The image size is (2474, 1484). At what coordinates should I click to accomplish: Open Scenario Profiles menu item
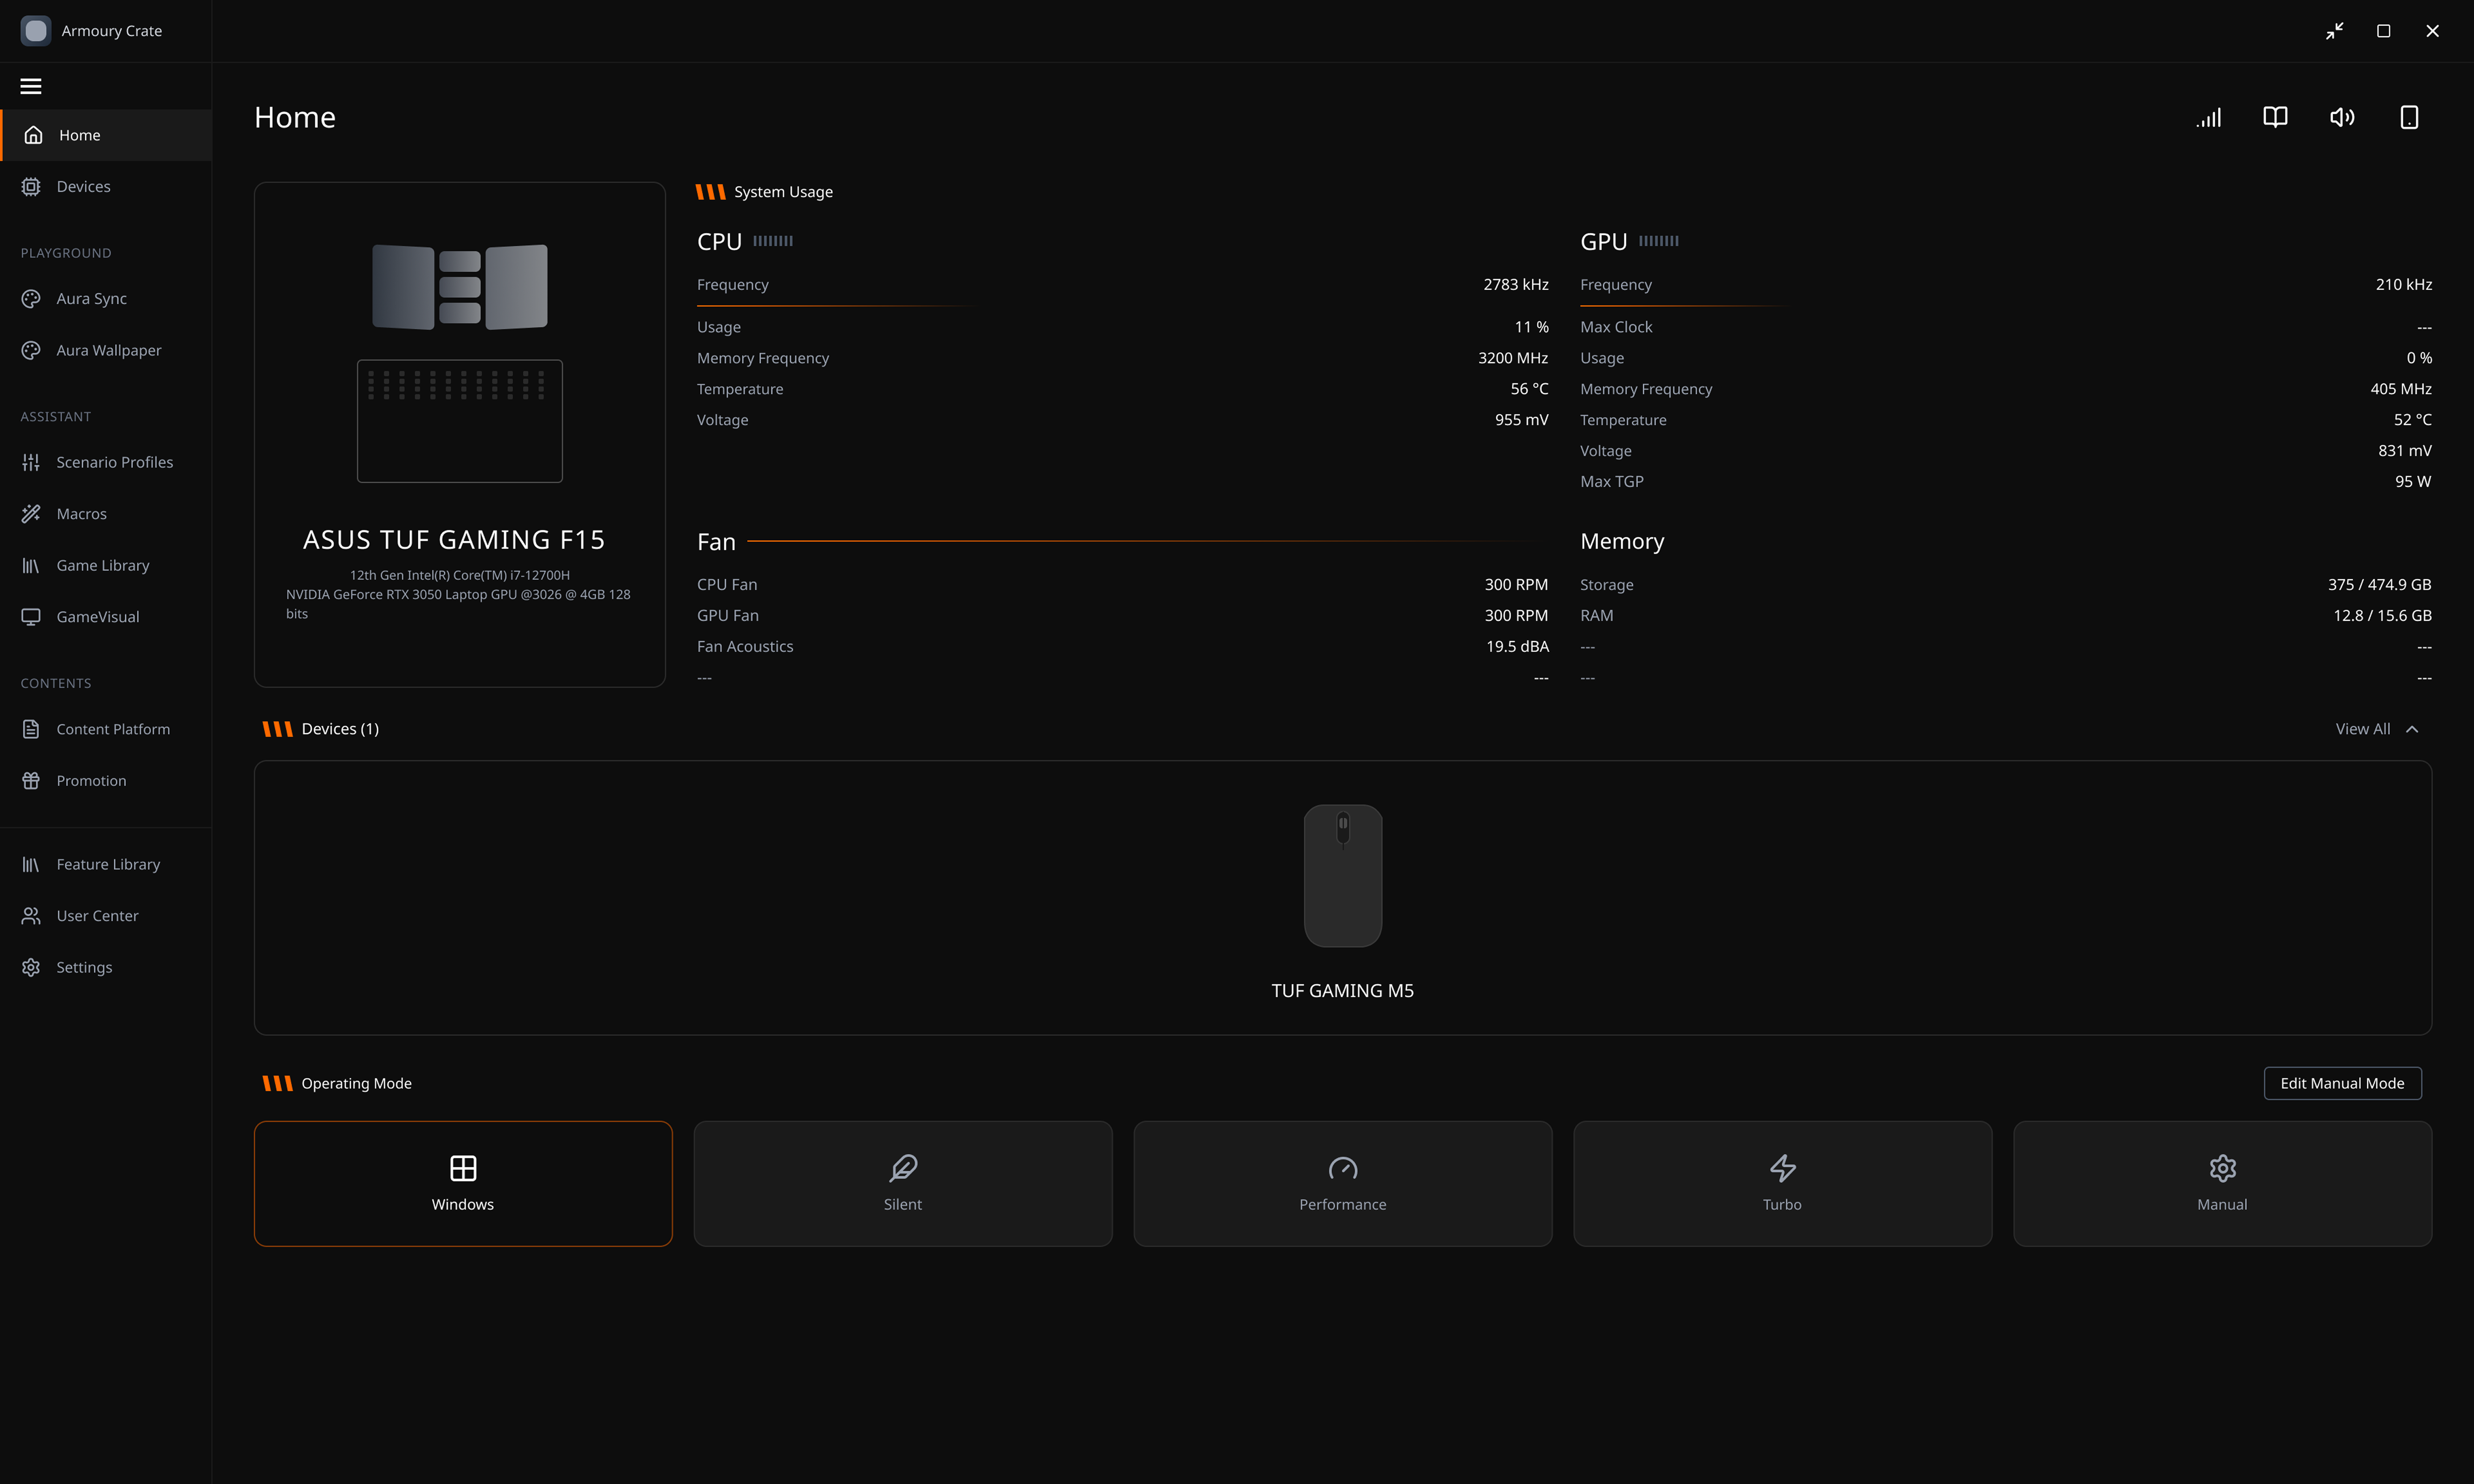pyautogui.click(x=114, y=462)
